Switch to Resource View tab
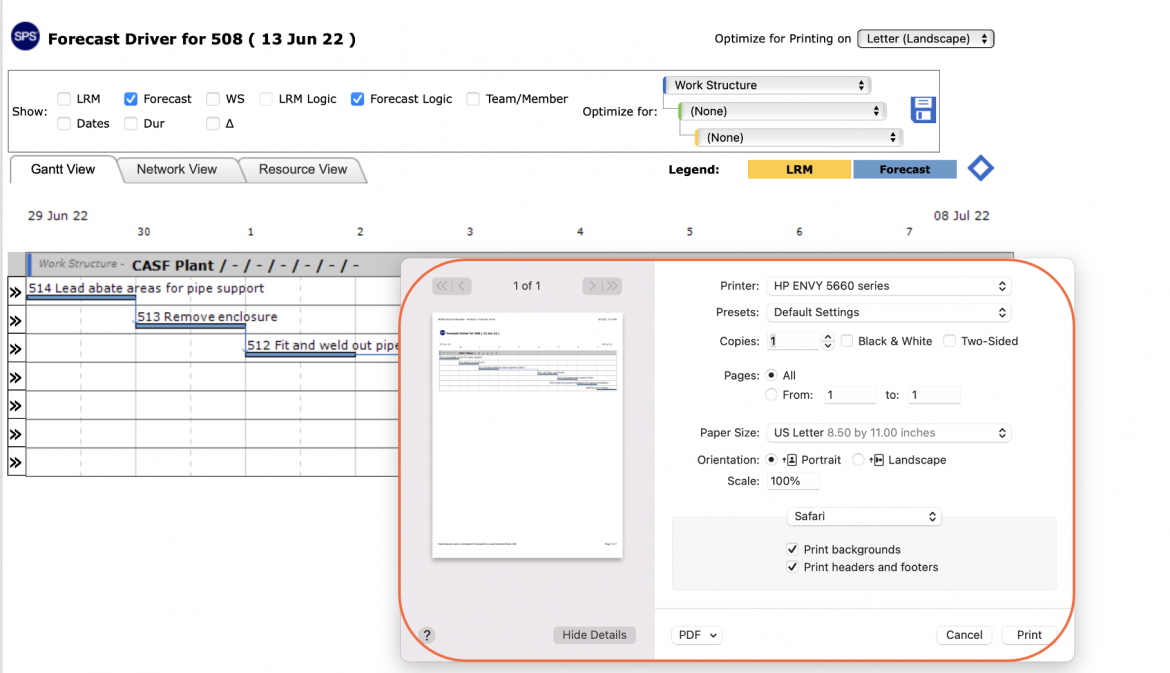The image size is (1170, 673). (303, 169)
